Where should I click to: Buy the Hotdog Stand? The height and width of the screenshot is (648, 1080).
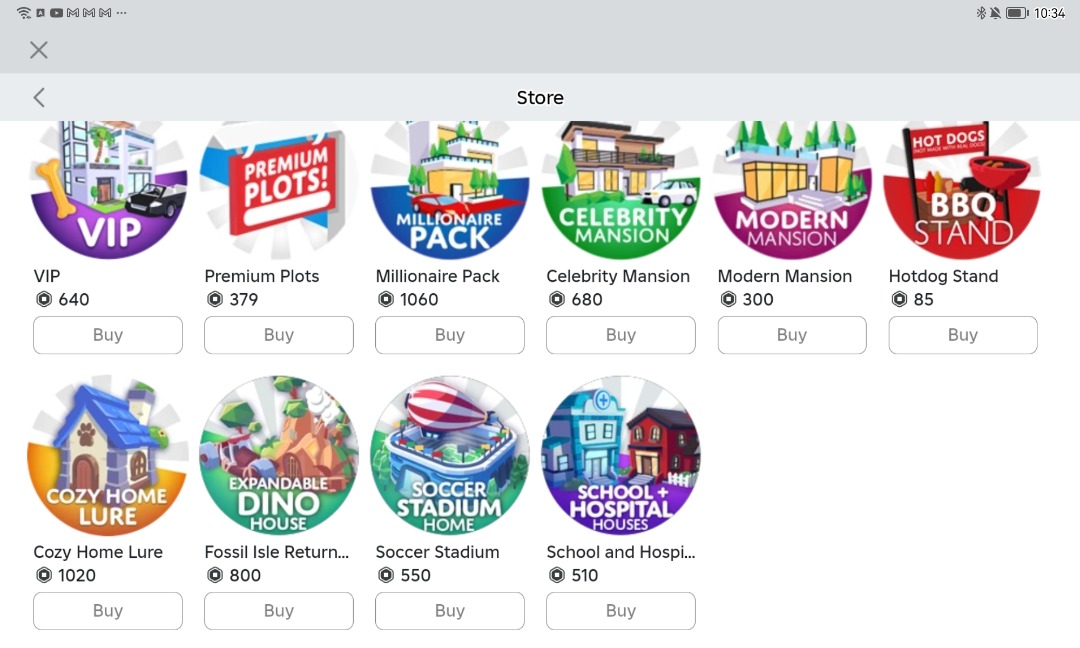pyautogui.click(x=962, y=335)
